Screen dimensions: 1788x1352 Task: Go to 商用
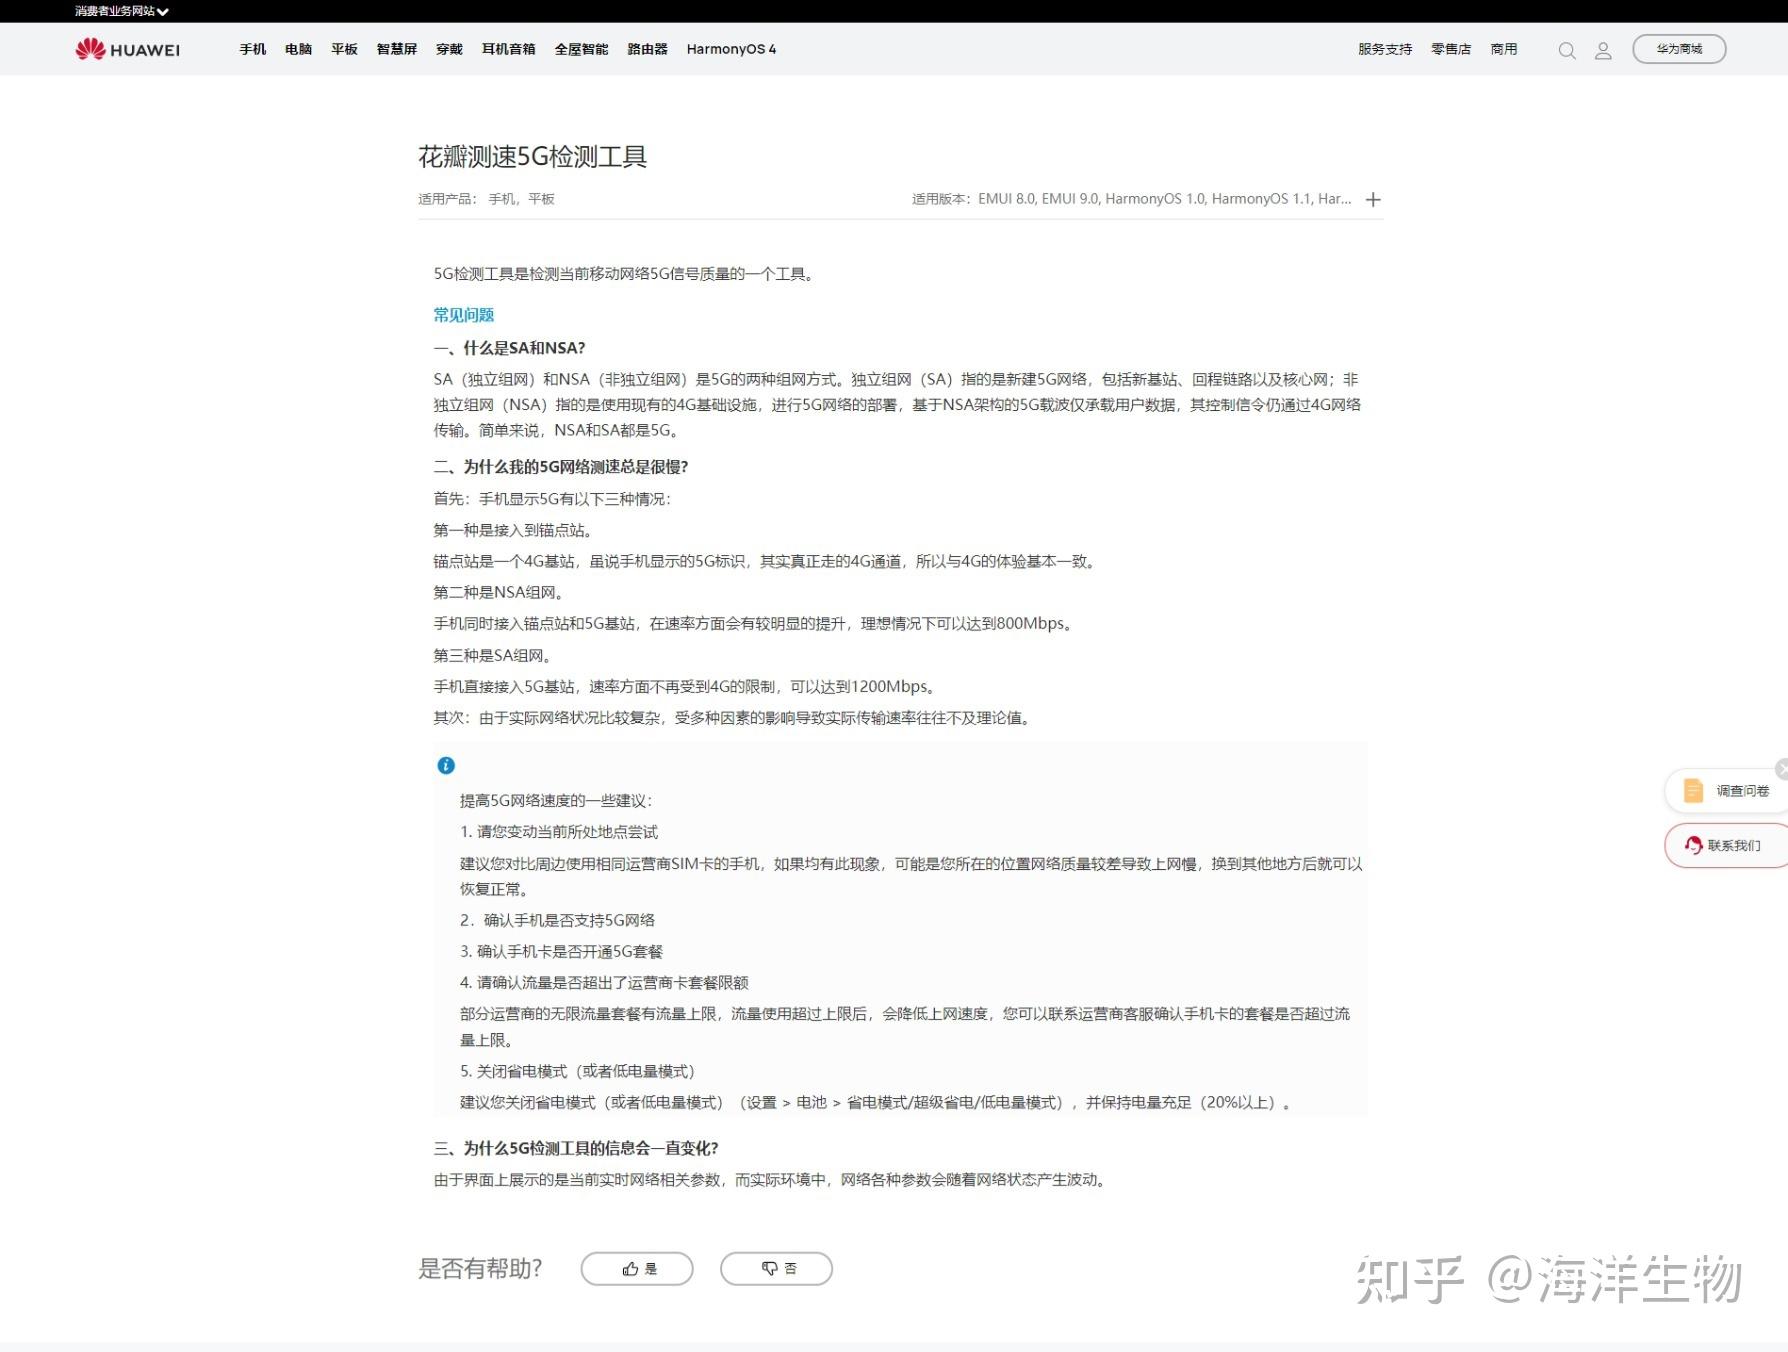[1504, 49]
